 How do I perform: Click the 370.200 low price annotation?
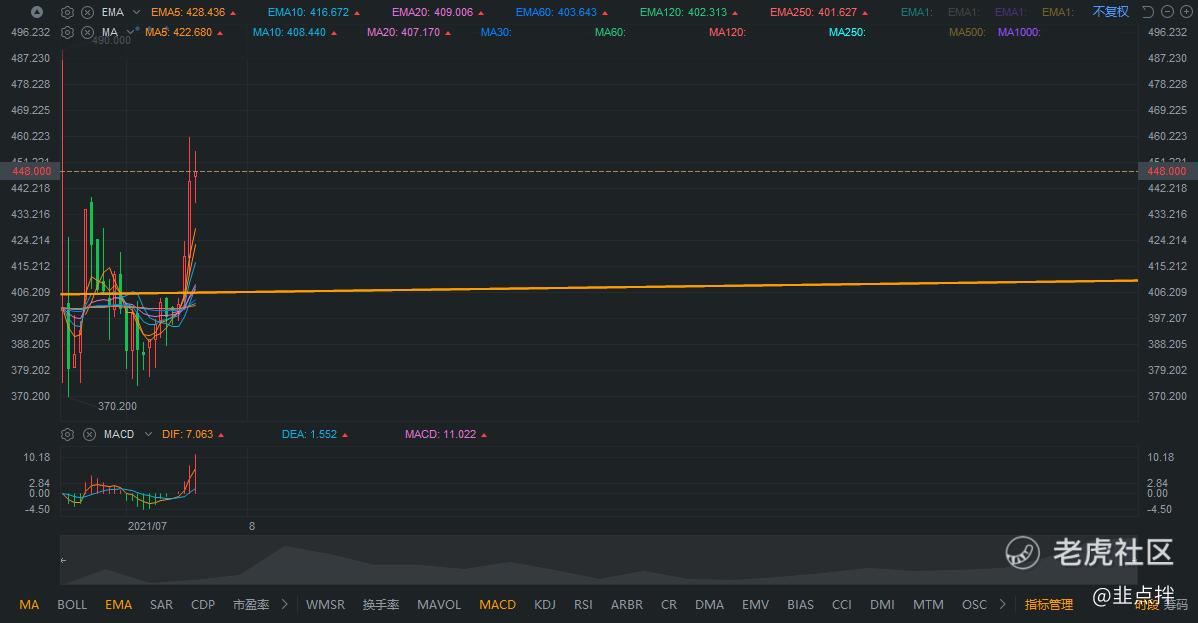click(117, 407)
